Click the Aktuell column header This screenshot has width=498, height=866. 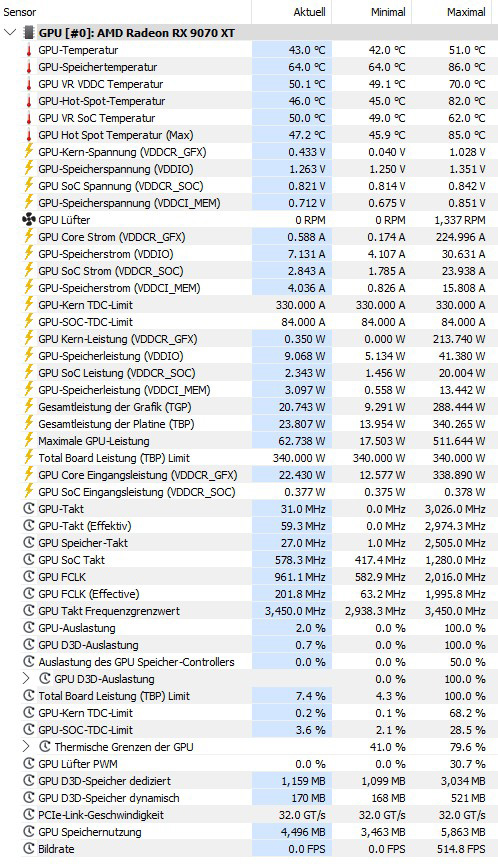[309, 12]
